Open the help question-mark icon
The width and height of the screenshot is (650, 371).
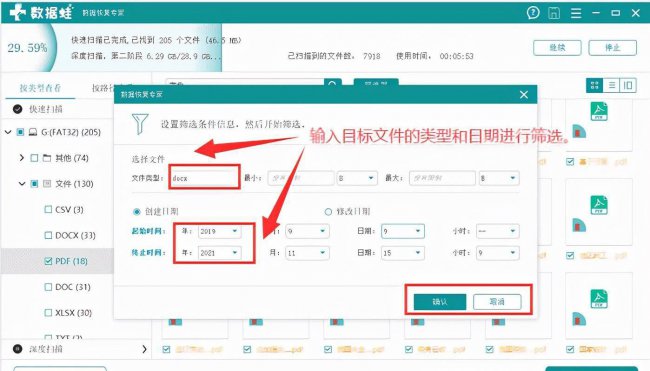tap(533, 13)
